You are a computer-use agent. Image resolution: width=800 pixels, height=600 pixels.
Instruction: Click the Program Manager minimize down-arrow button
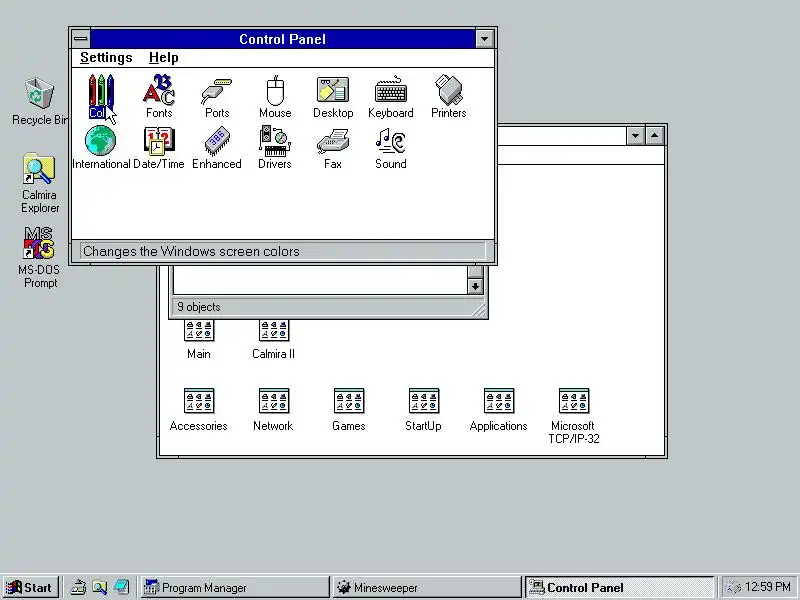(x=635, y=136)
